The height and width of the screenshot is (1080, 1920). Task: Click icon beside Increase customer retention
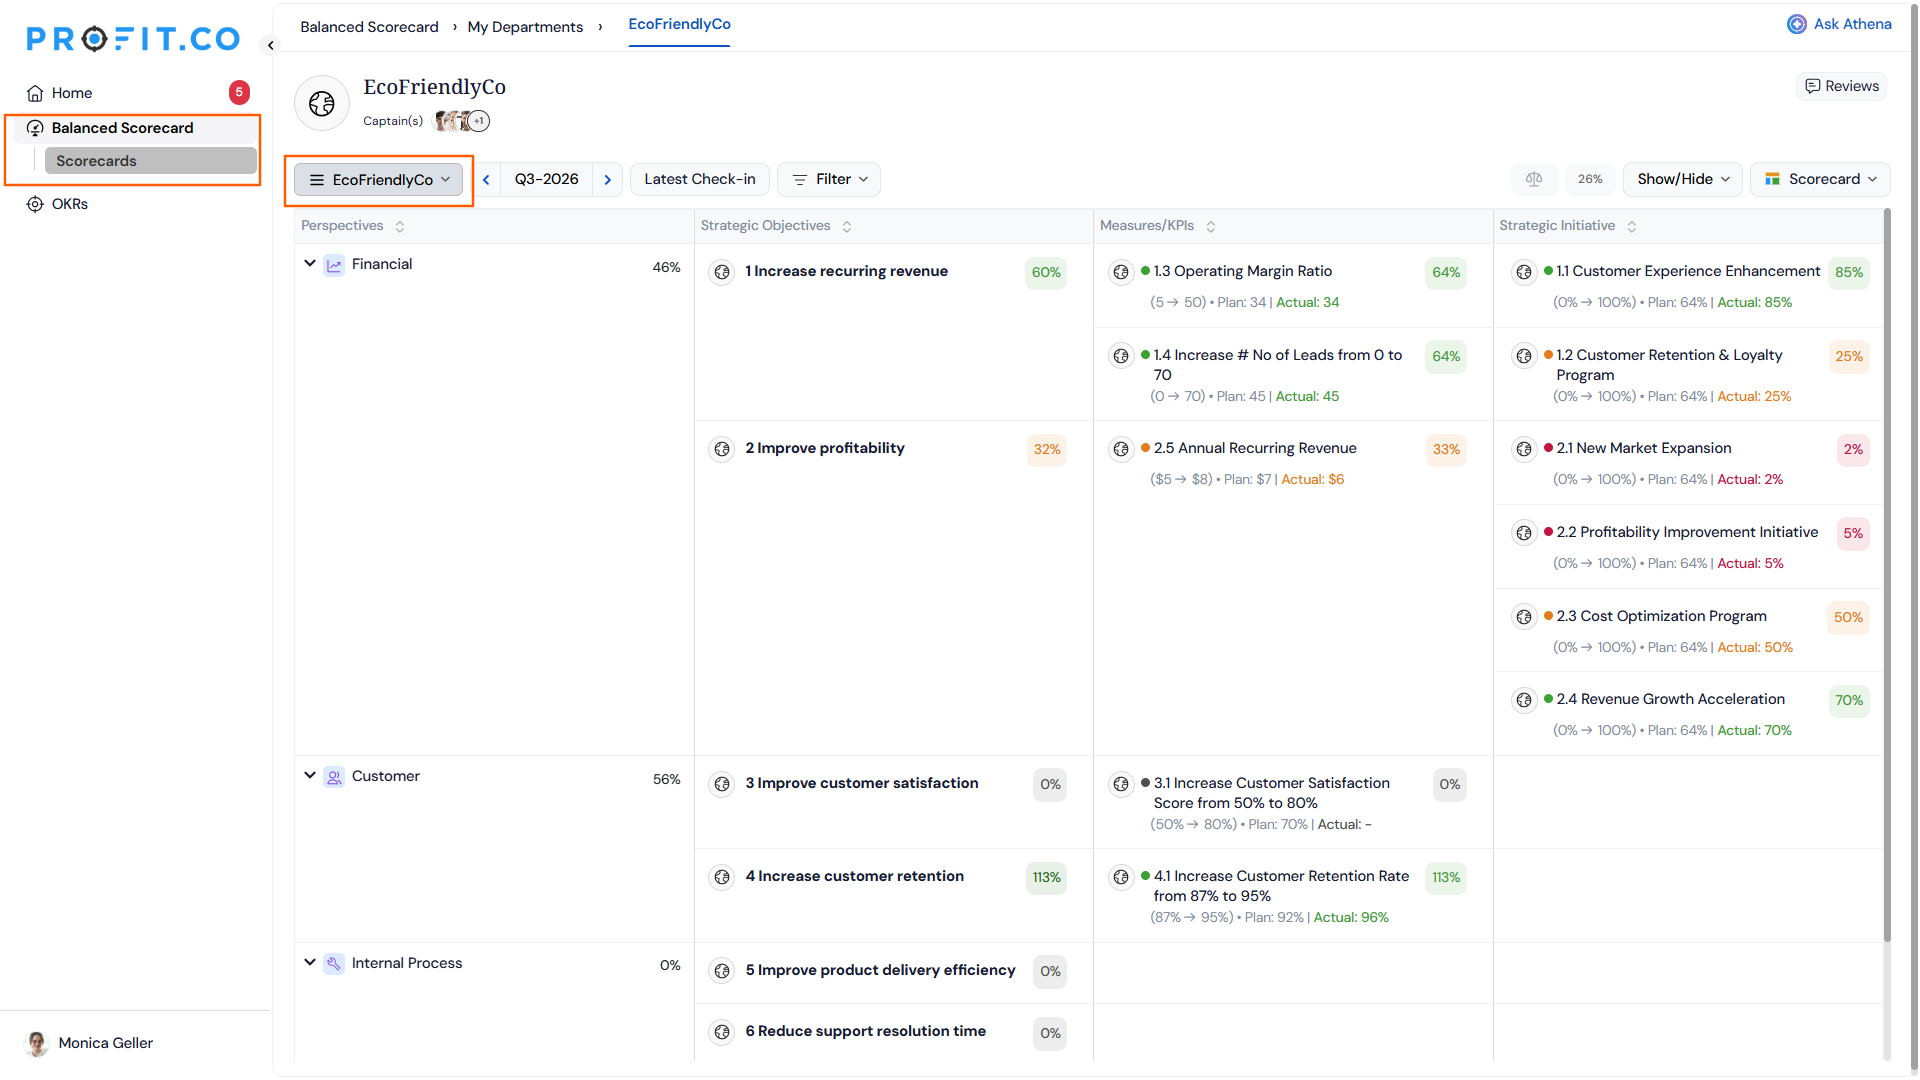[x=722, y=877]
